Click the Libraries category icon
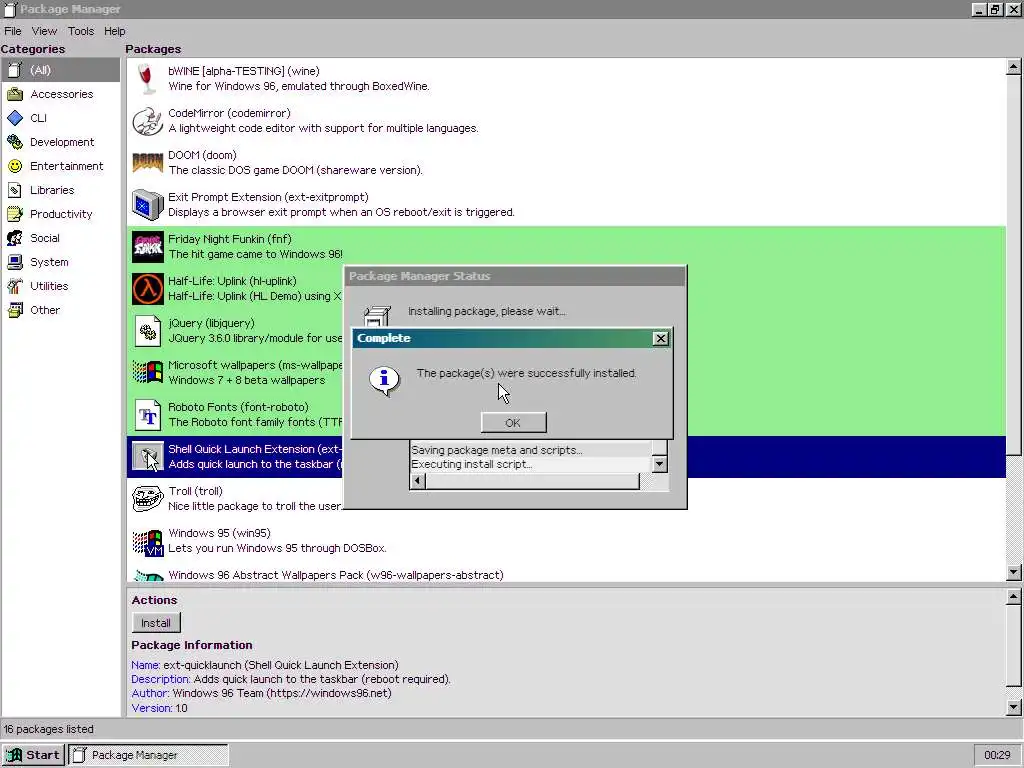 (15, 190)
